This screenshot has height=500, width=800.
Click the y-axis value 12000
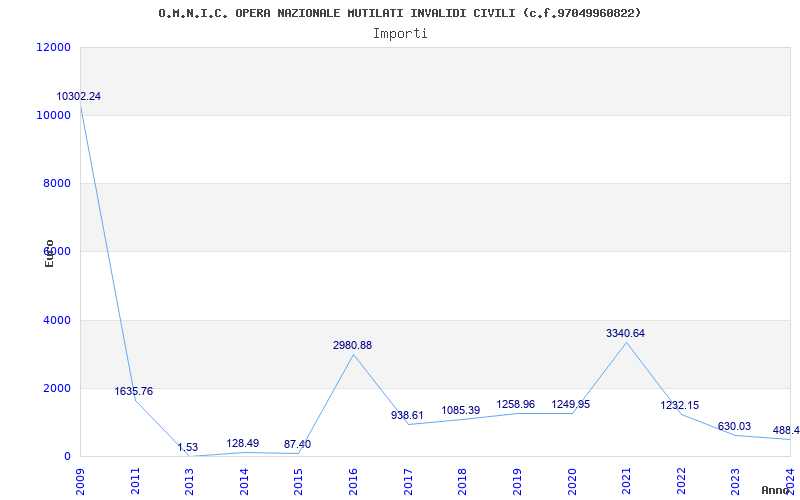click(x=53, y=47)
